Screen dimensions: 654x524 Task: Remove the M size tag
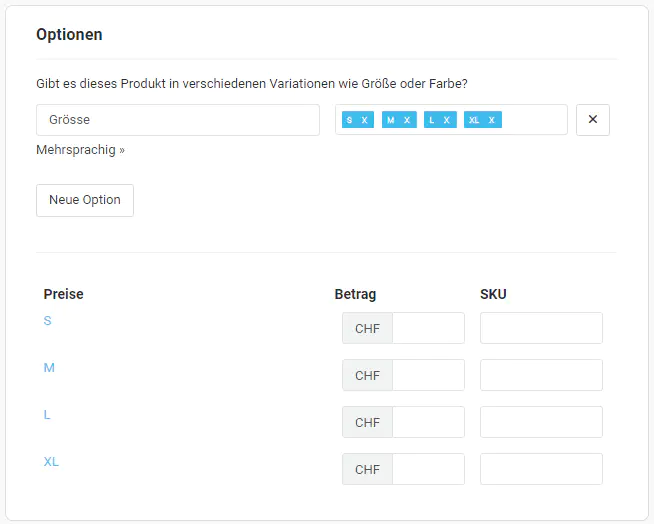point(407,120)
